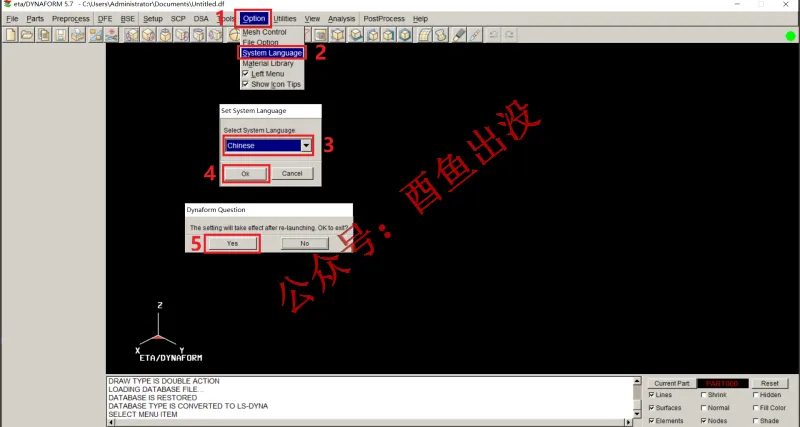Click the paintbrush Redraw icon
This screenshot has width=800, height=427.
pyautogui.click(x=476, y=35)
